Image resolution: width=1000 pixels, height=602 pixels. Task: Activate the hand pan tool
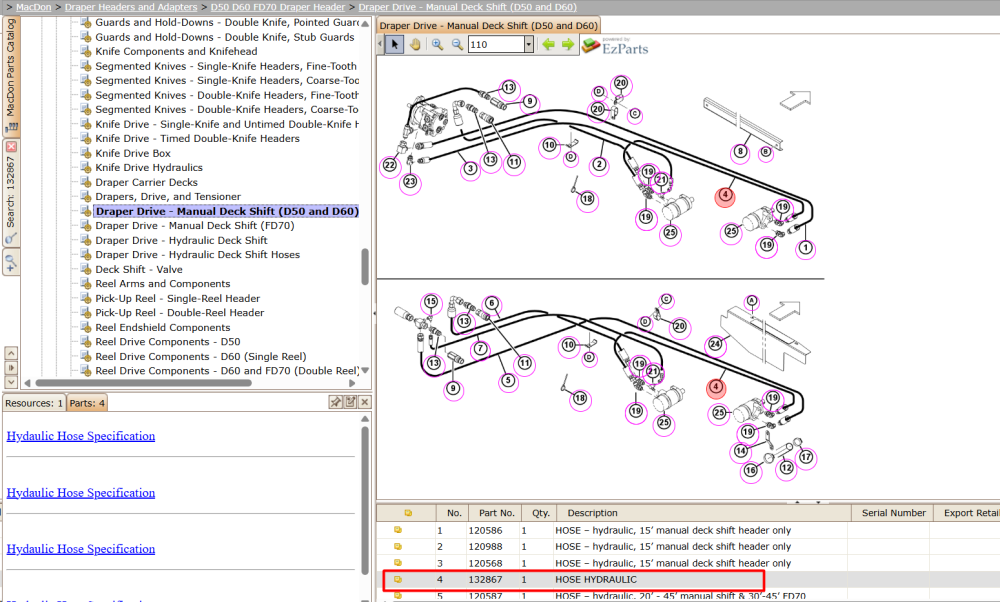click(x=415, y=45)
